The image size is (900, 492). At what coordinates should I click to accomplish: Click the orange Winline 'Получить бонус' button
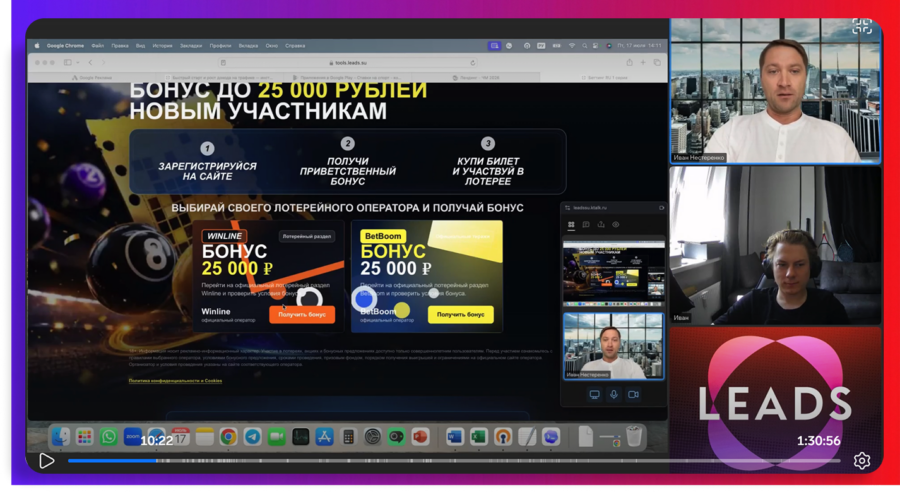coord(302,315)
